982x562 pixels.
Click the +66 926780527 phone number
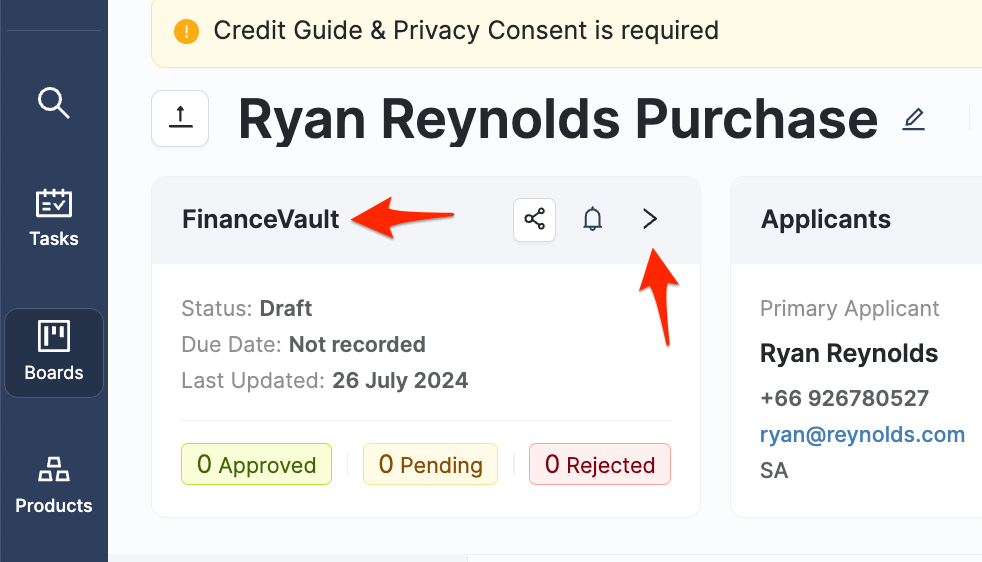coord(844,398)
